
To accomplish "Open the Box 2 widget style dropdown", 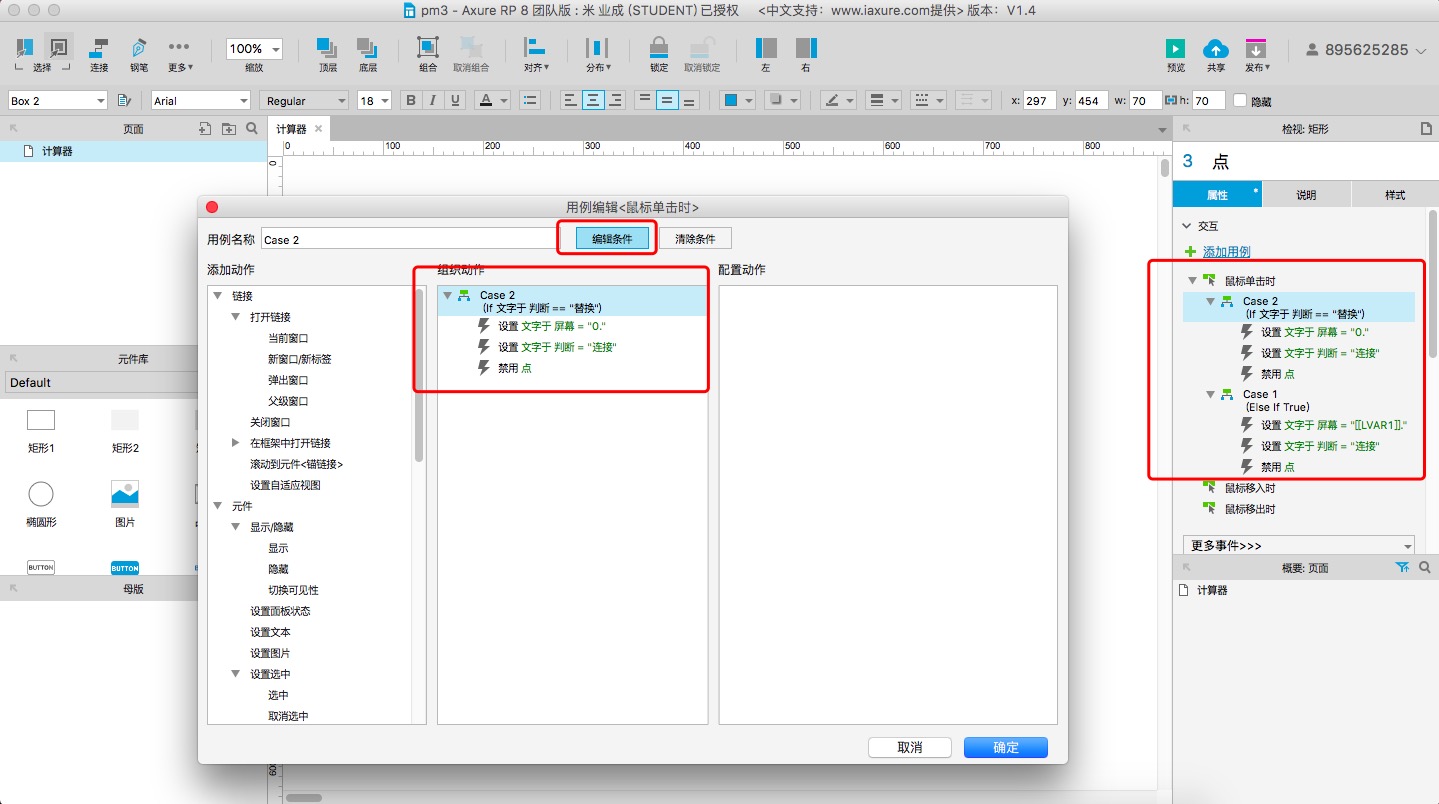I will click(x=57, y=100).
